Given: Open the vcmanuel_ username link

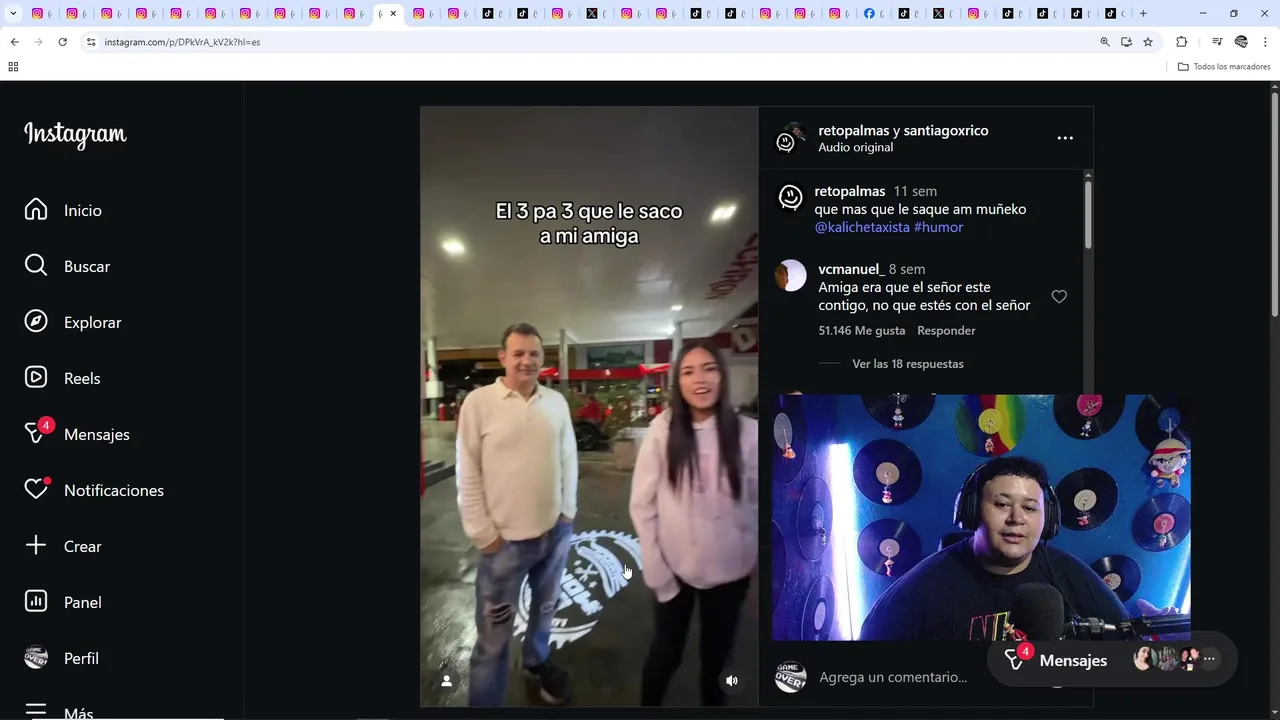Looking at the screenshot, I should click(851, 269).
